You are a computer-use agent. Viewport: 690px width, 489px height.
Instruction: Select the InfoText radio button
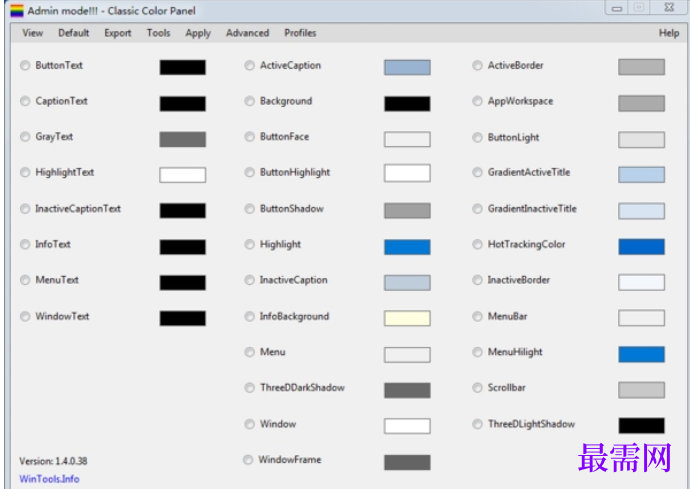[25, 244]
